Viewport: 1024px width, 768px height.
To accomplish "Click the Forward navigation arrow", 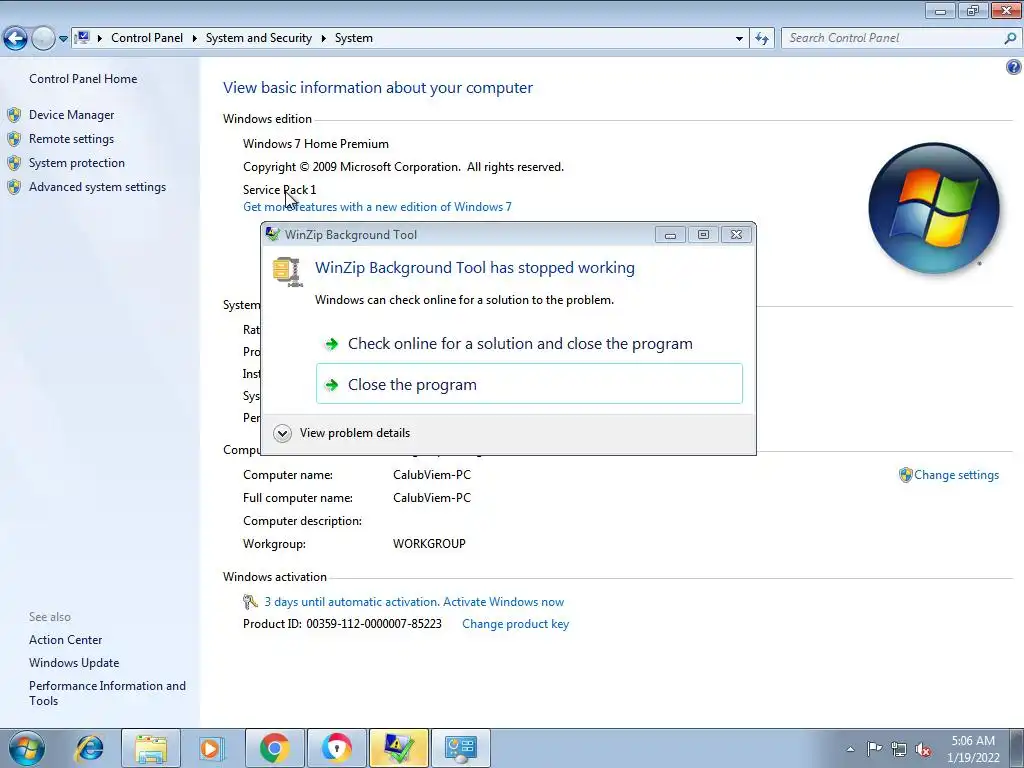I will coord(43,38).
